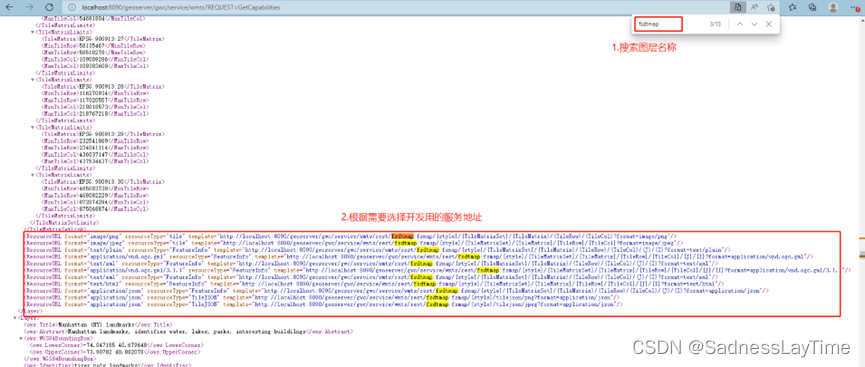
Task: Click the ResourceURL line with format image/jpeg
Action: [353, 242]
